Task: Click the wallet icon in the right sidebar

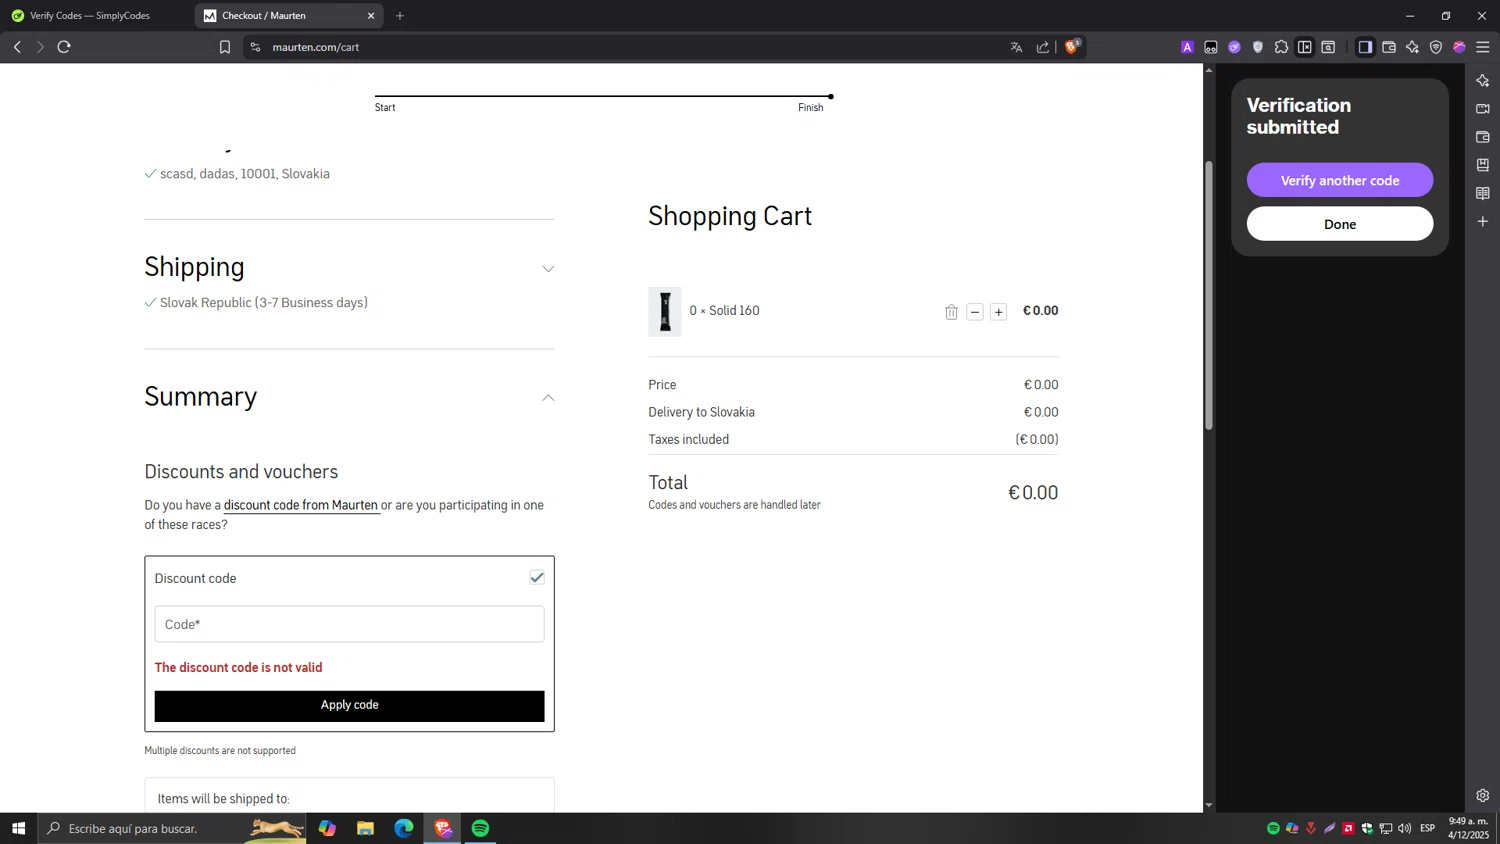Action: pyautogui.click(x=1483, y=137)
